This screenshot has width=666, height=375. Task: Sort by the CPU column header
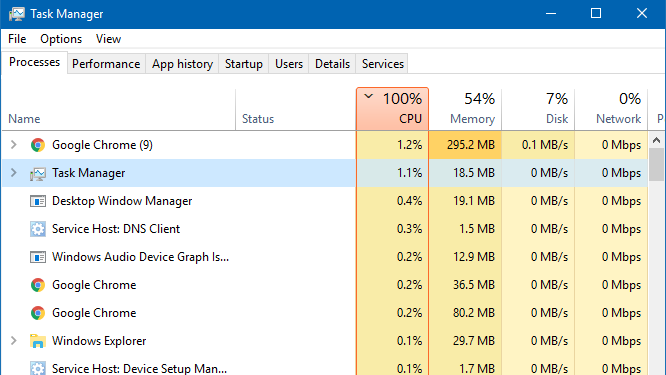tap(392, 109)
